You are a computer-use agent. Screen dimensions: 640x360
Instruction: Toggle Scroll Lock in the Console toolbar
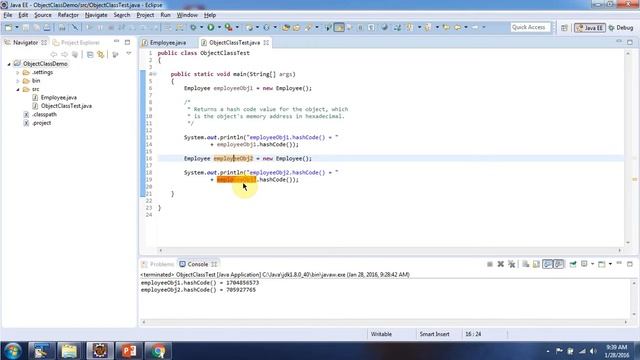click(536, 264)
